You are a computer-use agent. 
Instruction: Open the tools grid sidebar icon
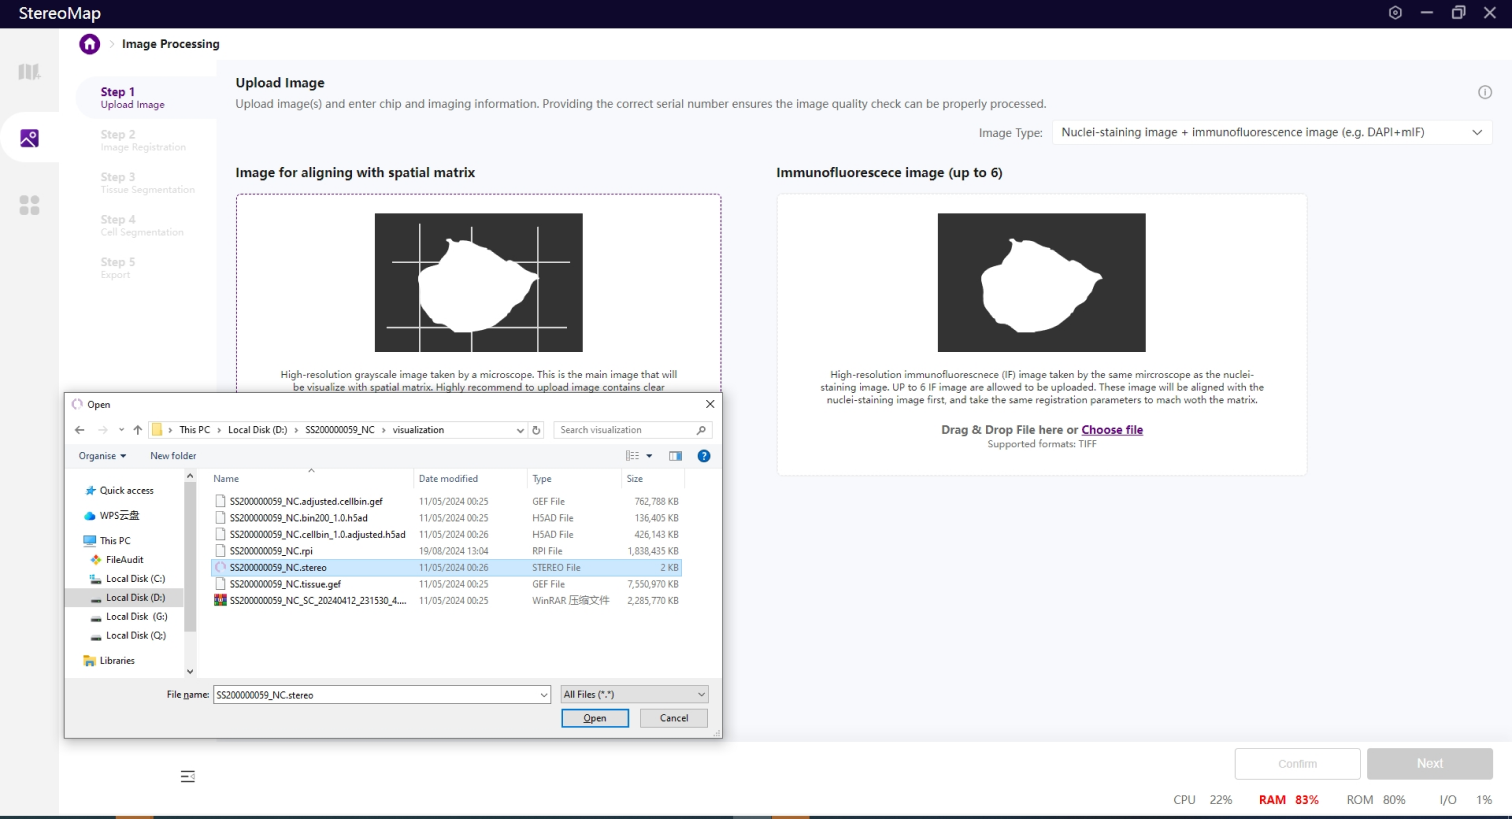coord(29,205)
